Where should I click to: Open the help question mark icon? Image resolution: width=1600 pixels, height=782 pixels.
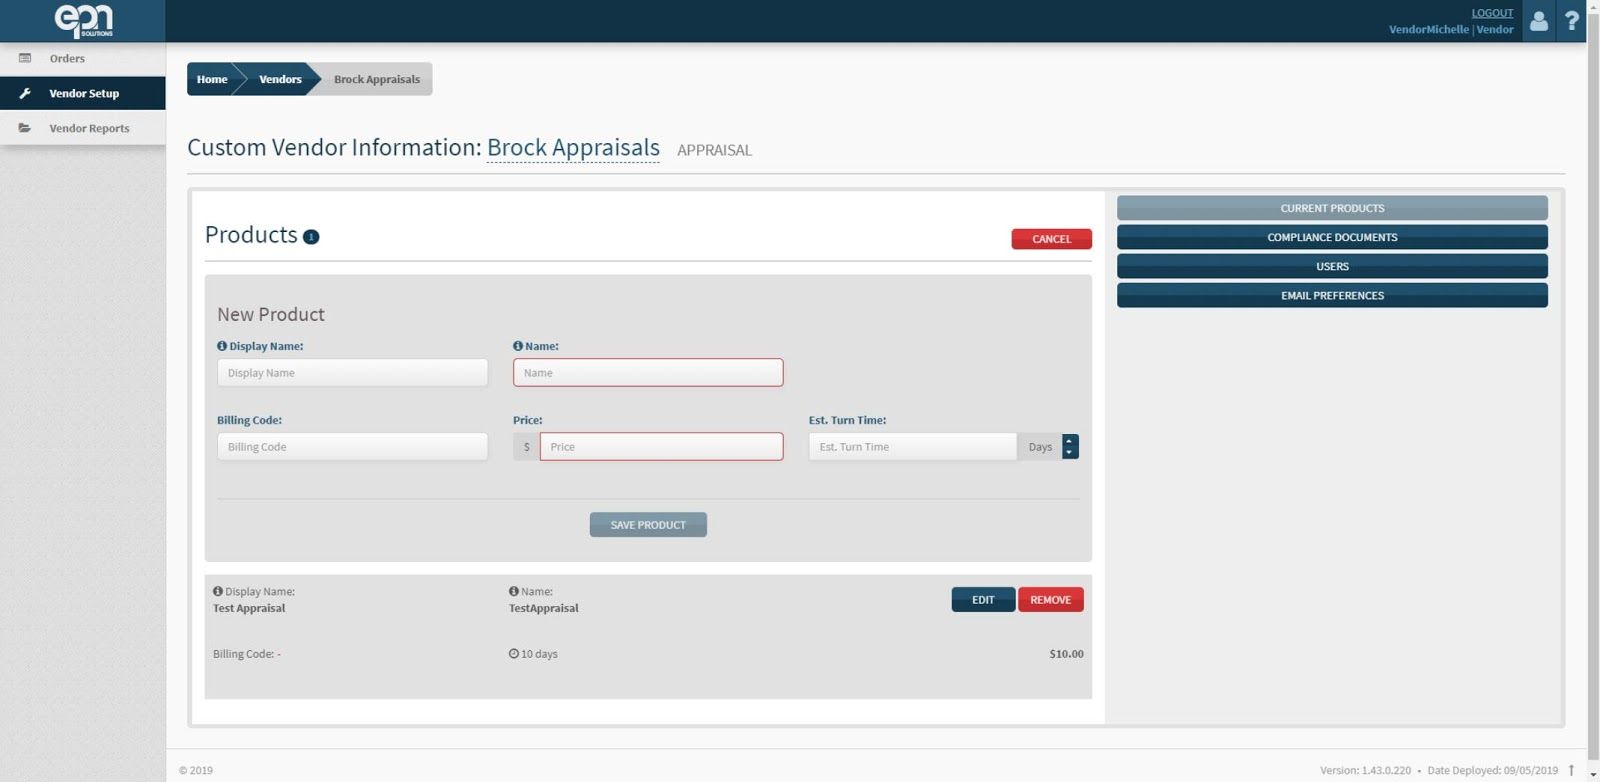tap(1571, 20)
